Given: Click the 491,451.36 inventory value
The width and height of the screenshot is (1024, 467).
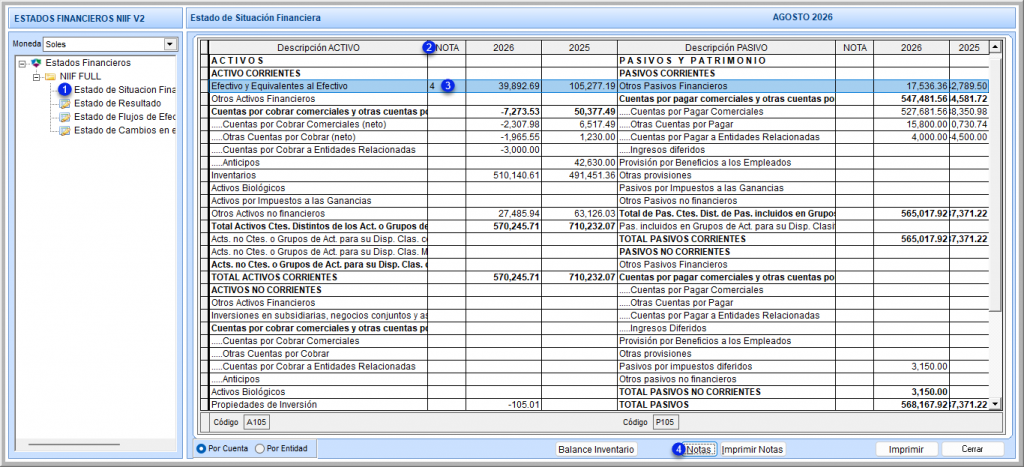Looking at the screenshot, I should 579,175.
